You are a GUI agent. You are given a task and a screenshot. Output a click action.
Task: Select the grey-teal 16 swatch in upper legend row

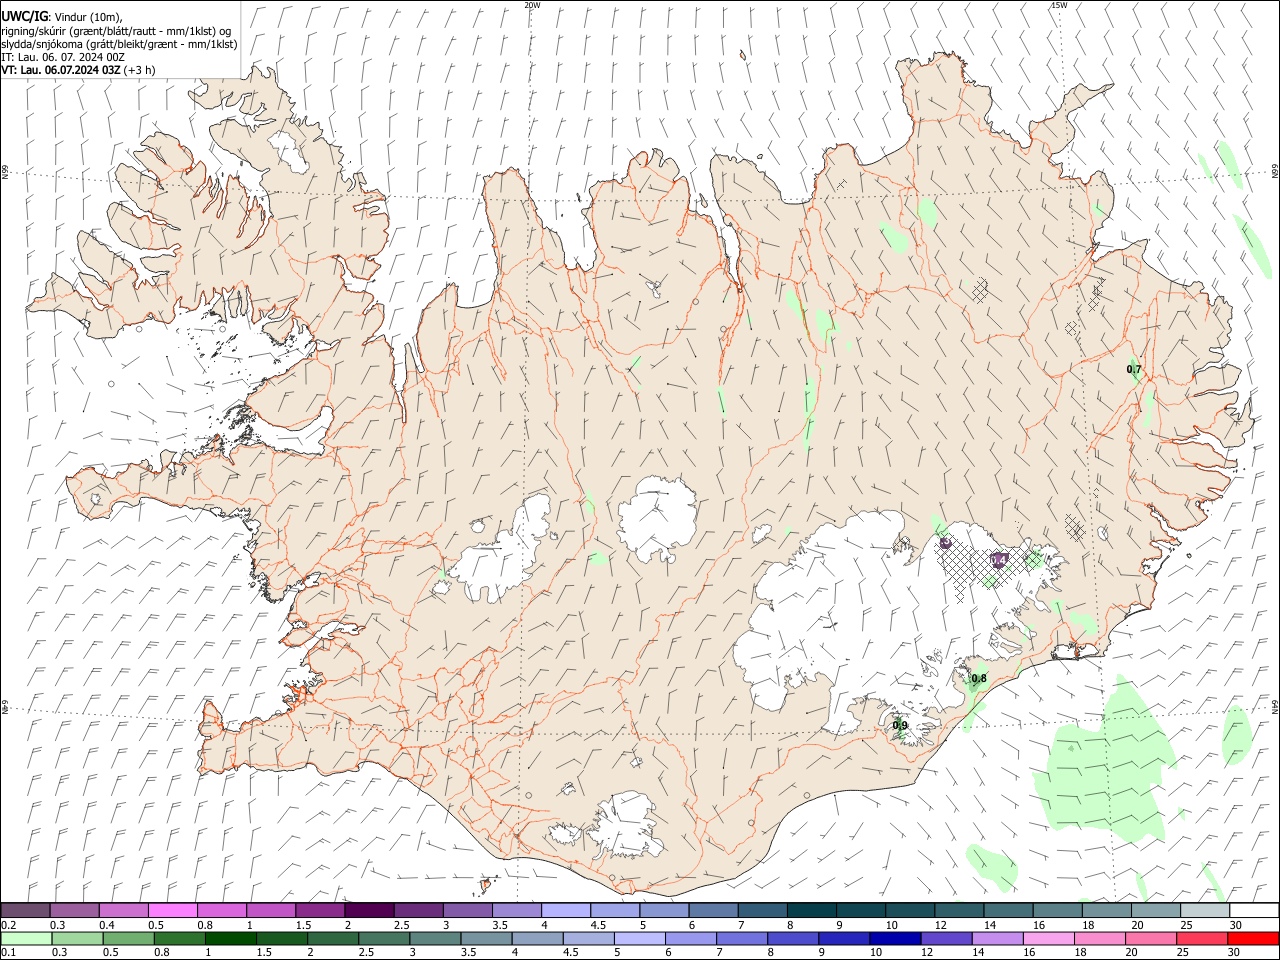(1057, 910)
